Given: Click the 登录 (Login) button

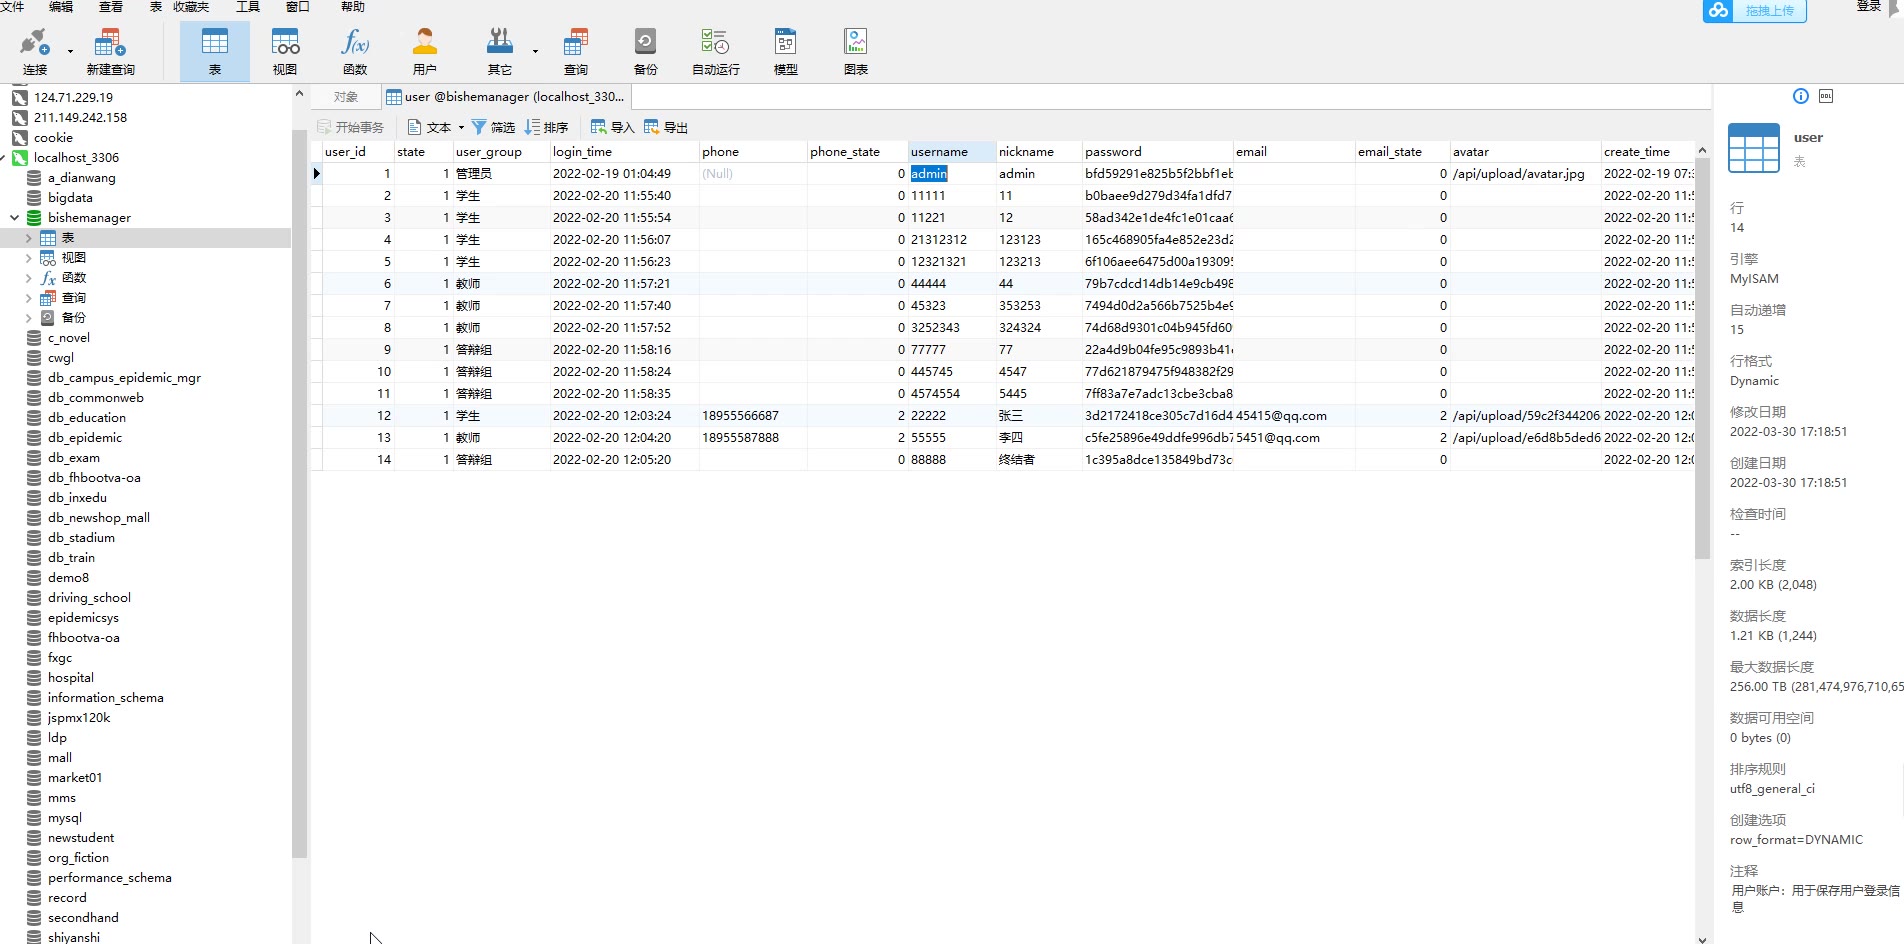Looking at the screenshot, I should tap(1868, 7).
